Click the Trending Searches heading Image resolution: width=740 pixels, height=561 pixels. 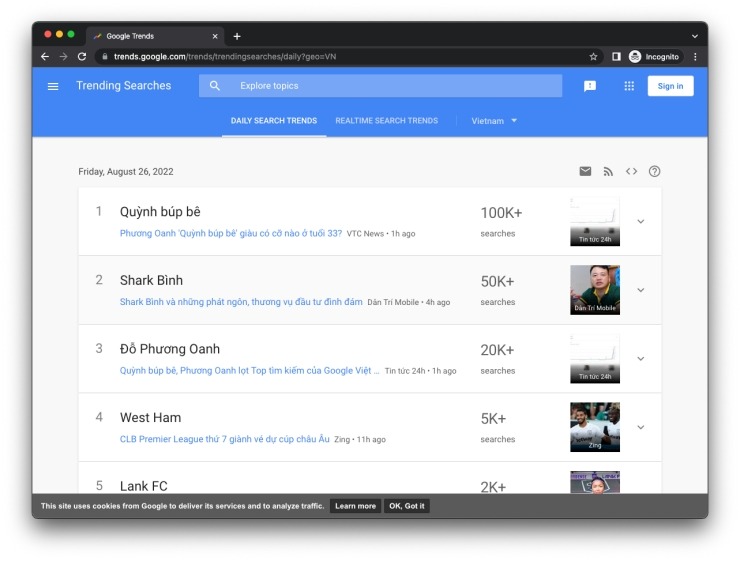click(124, 85)
